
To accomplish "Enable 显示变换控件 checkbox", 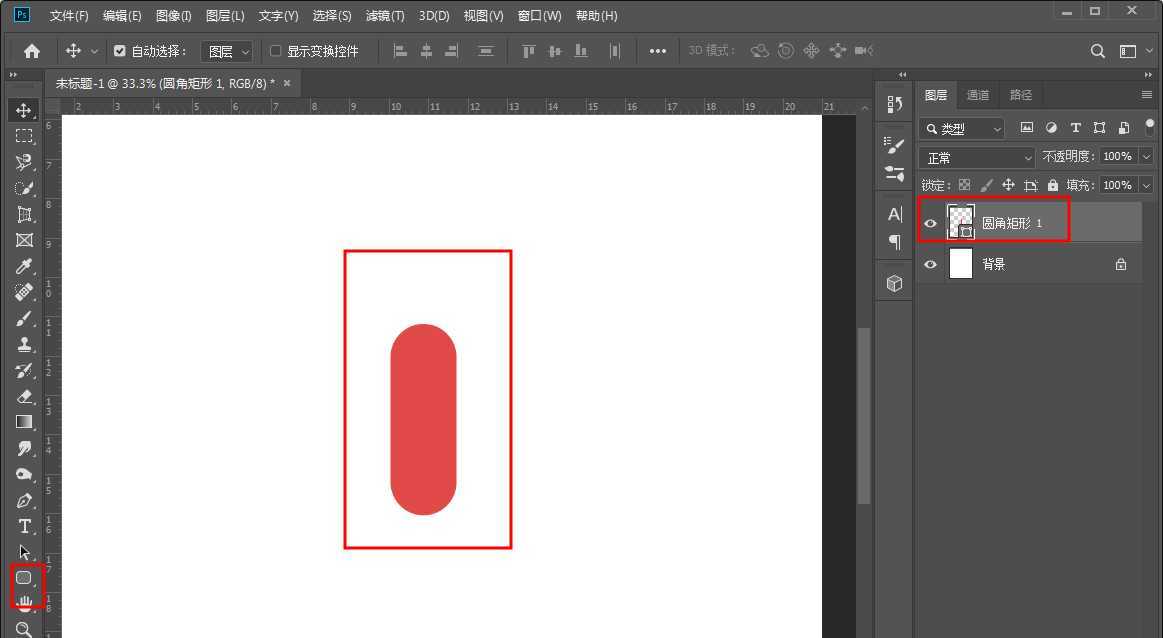I will 276,51.
